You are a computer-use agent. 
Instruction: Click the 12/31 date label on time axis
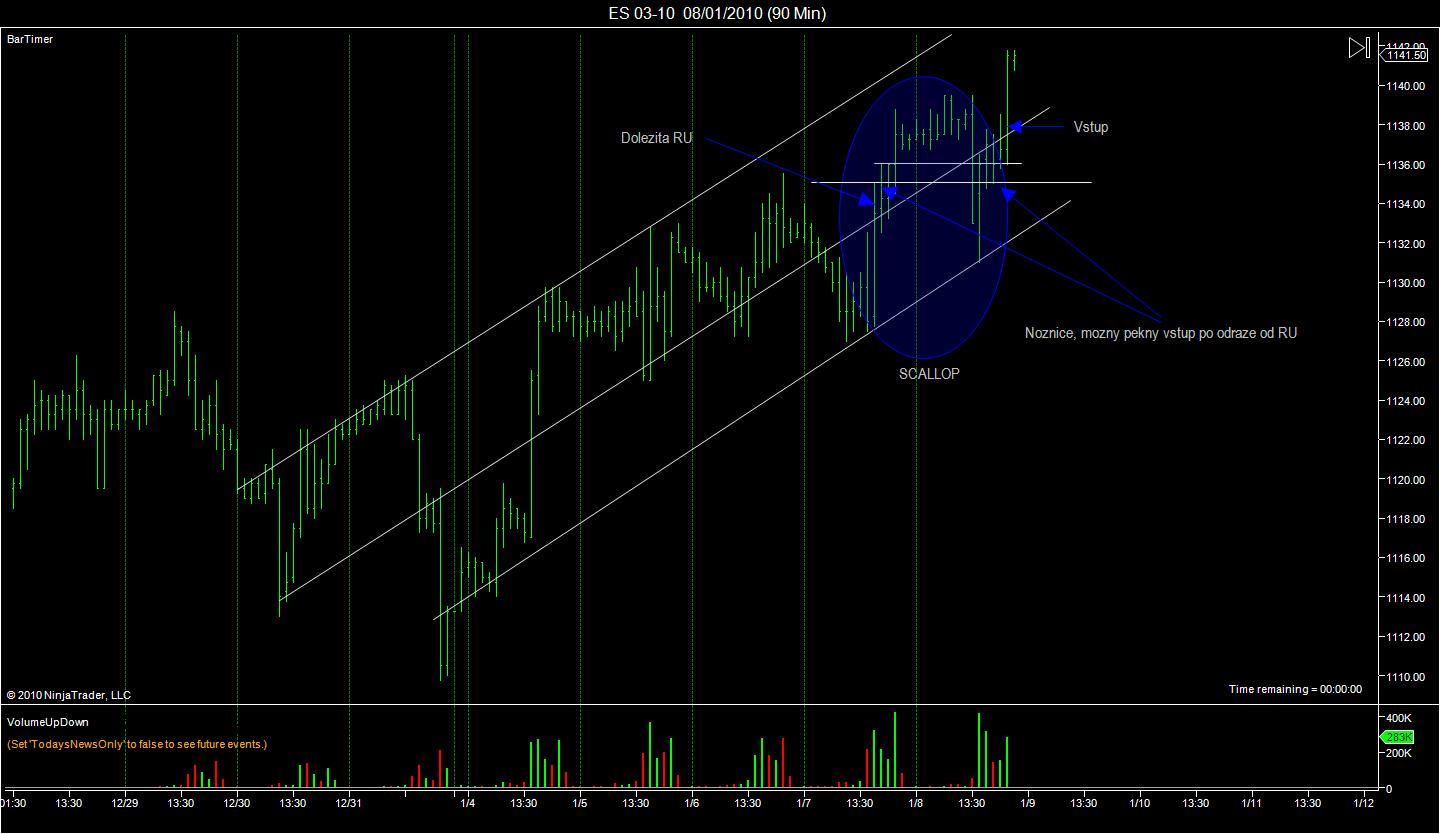tap(348, 802)
